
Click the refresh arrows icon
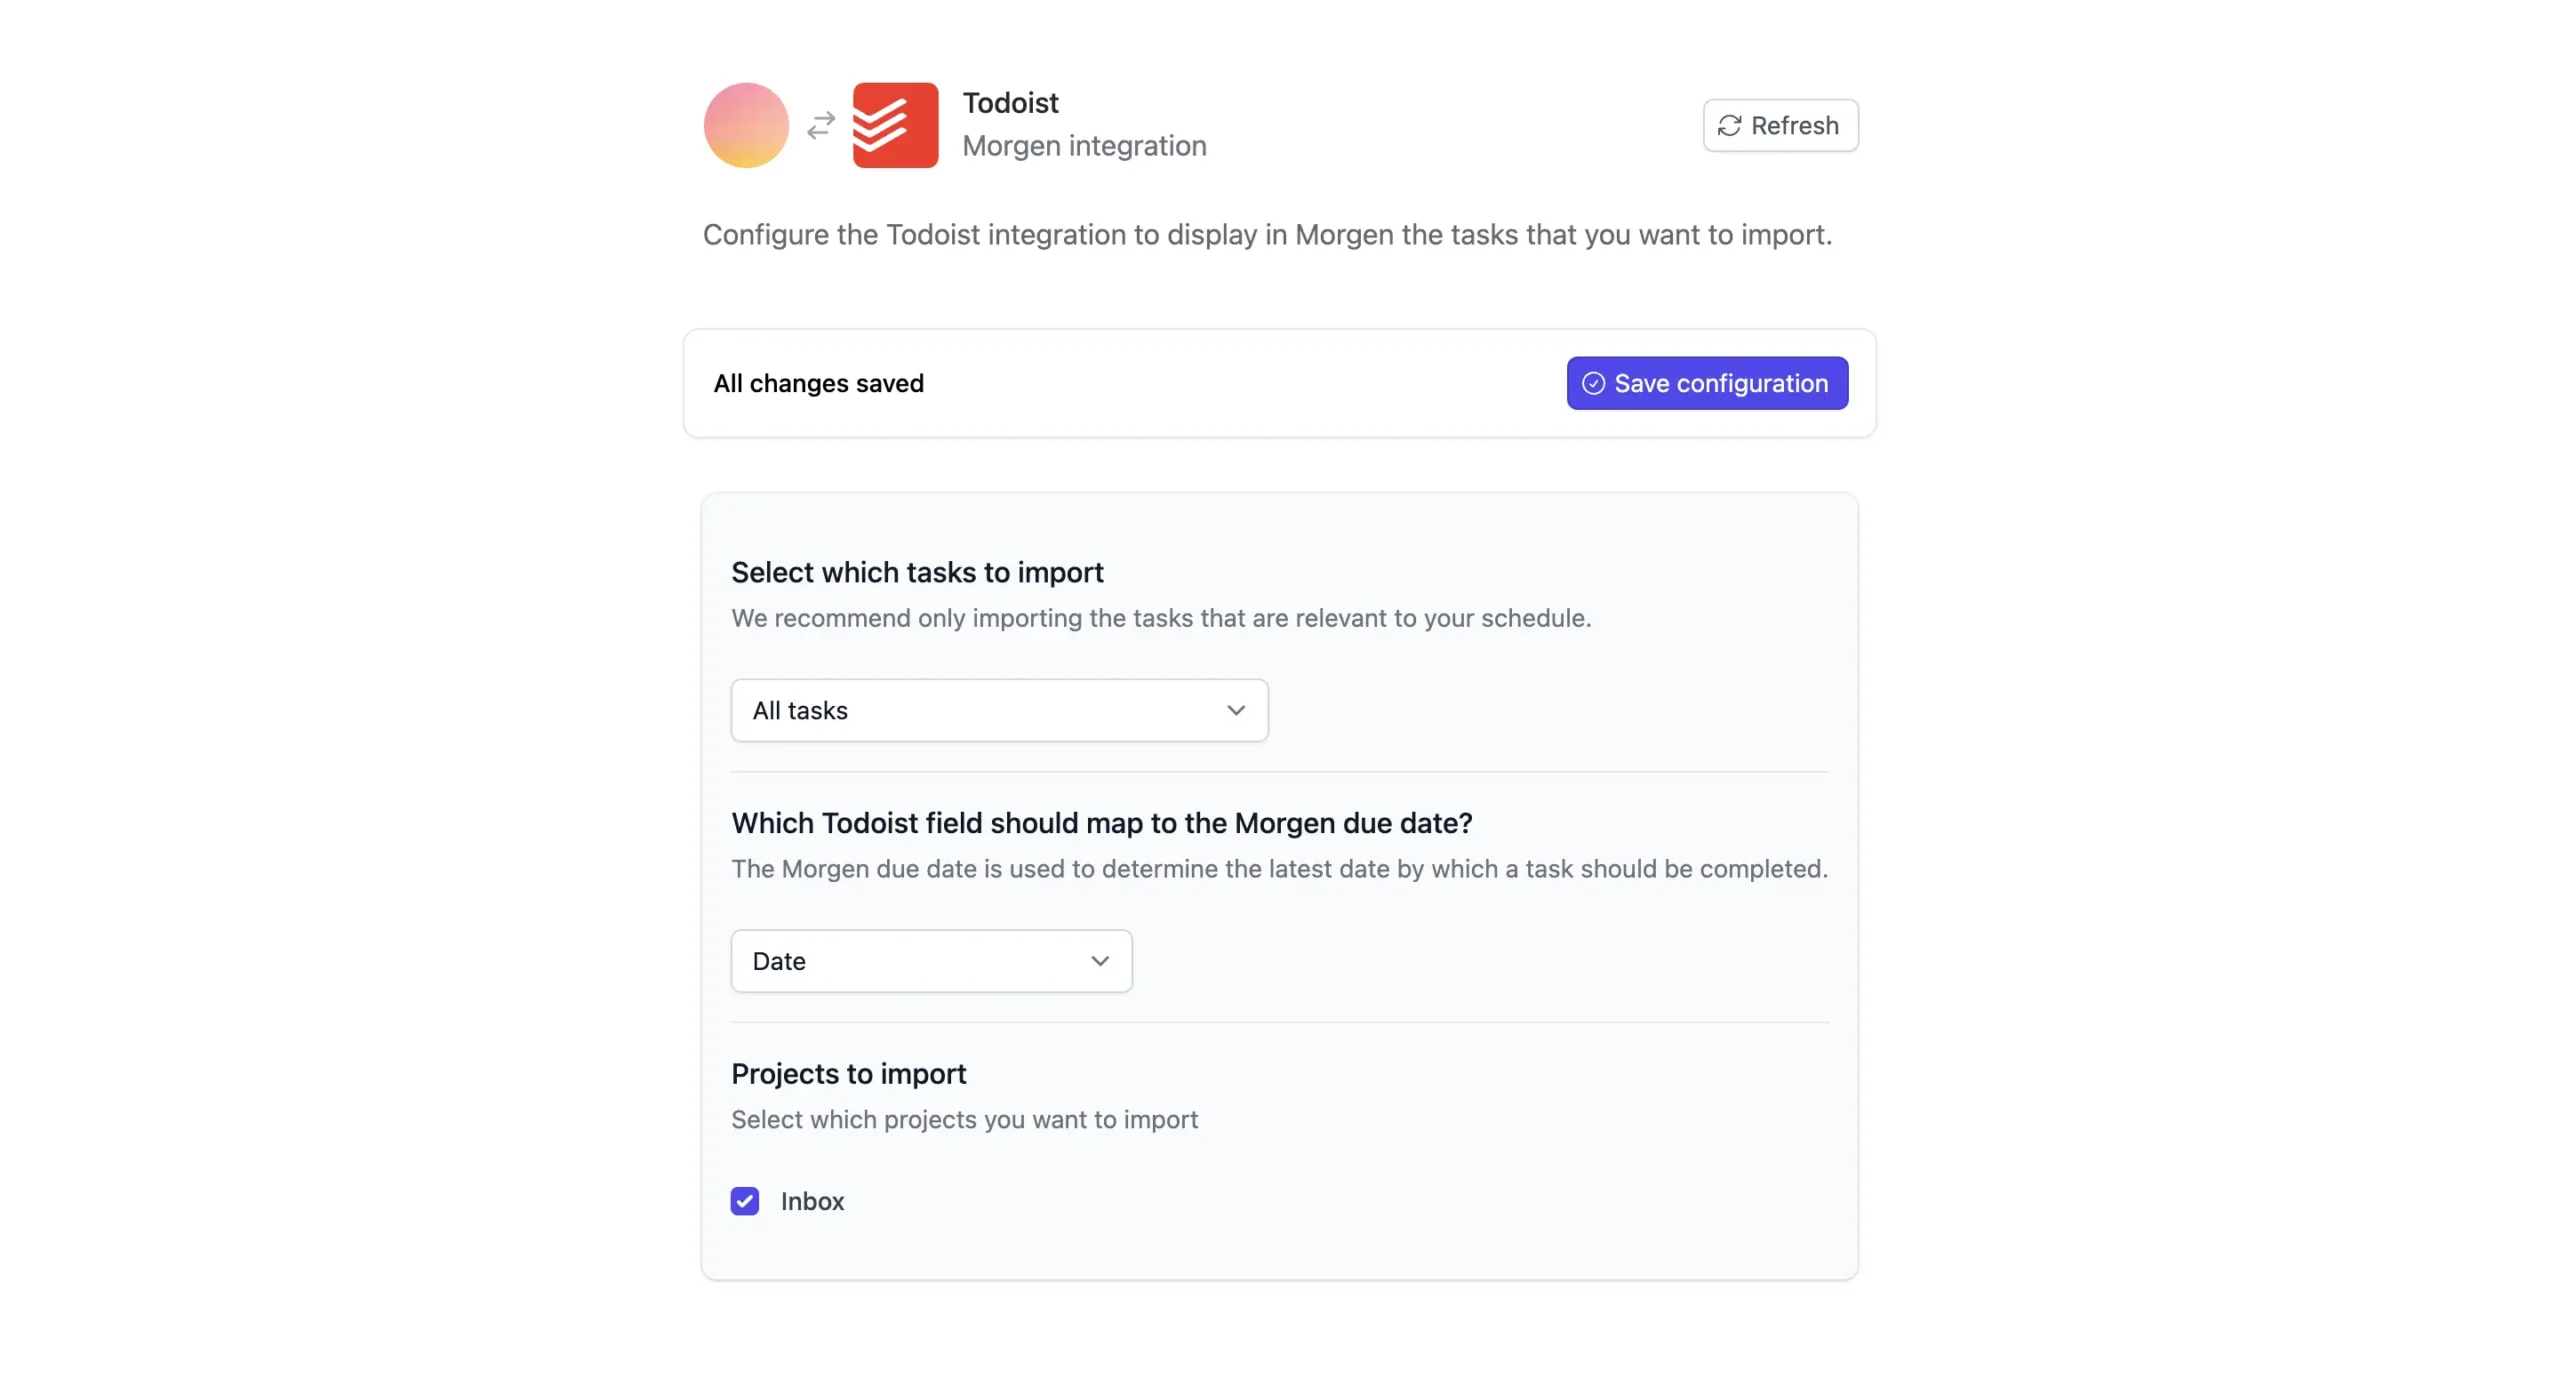coord(1730,125)
